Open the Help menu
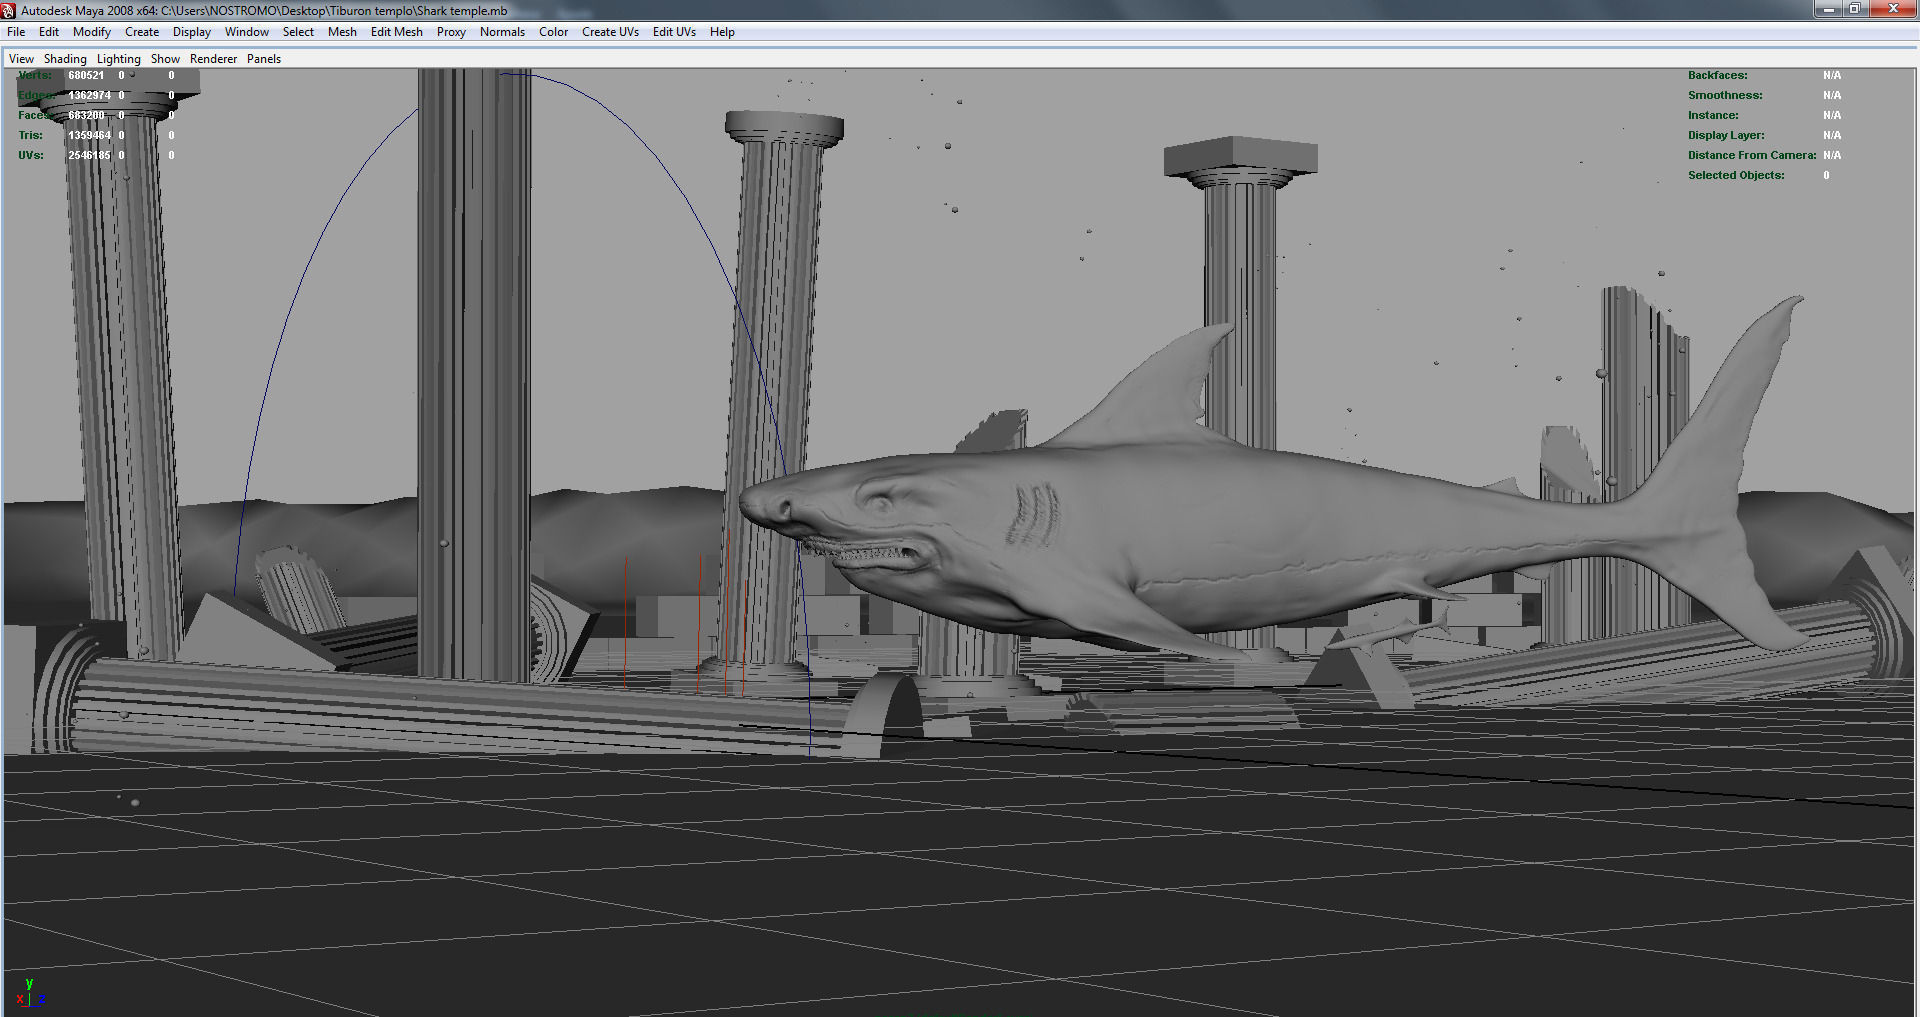The width and height of the screenshot is (1920, 1017). 722,32
